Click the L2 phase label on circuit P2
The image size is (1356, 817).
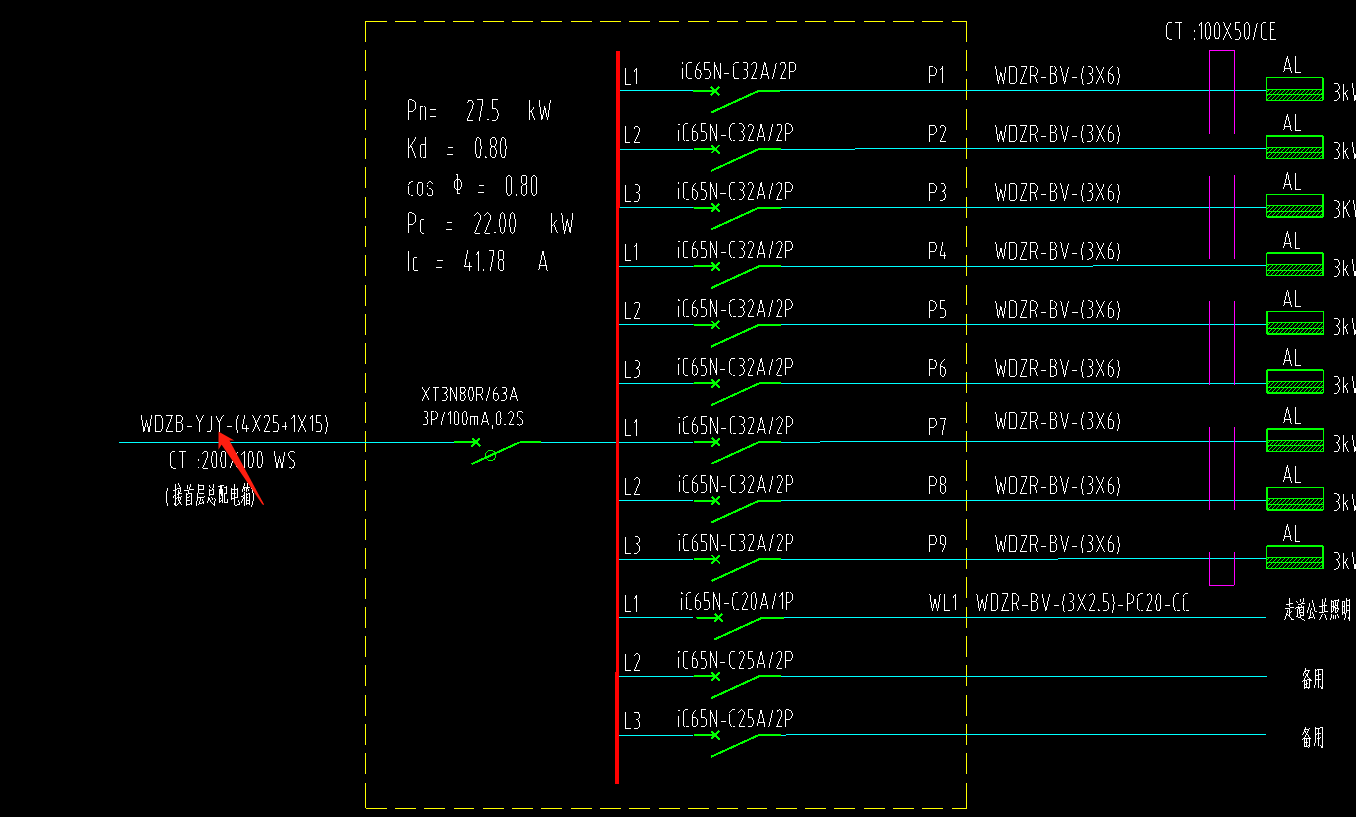tap(632, 136)
